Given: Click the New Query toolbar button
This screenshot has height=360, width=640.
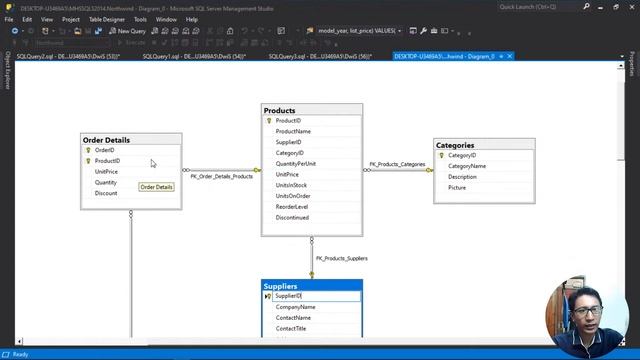Looking at the screenshot, I should click(x=127, y=31).
